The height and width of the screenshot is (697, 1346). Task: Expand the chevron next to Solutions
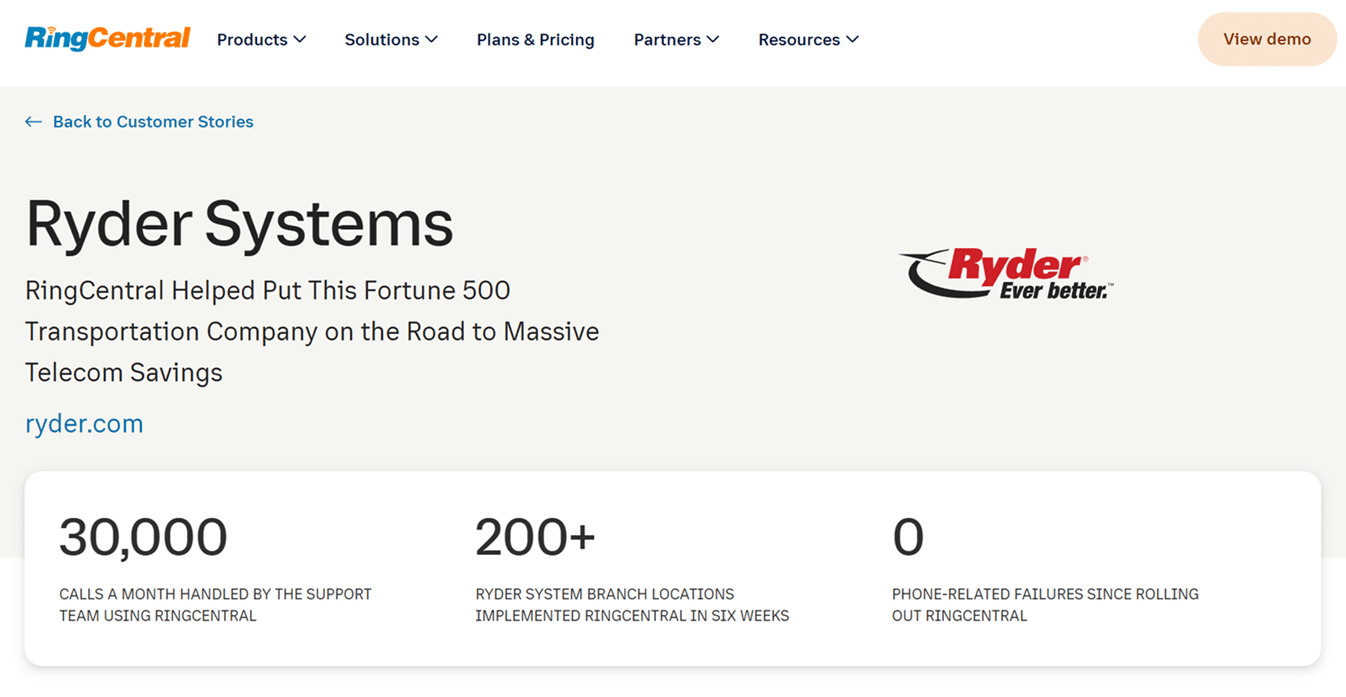432,40
